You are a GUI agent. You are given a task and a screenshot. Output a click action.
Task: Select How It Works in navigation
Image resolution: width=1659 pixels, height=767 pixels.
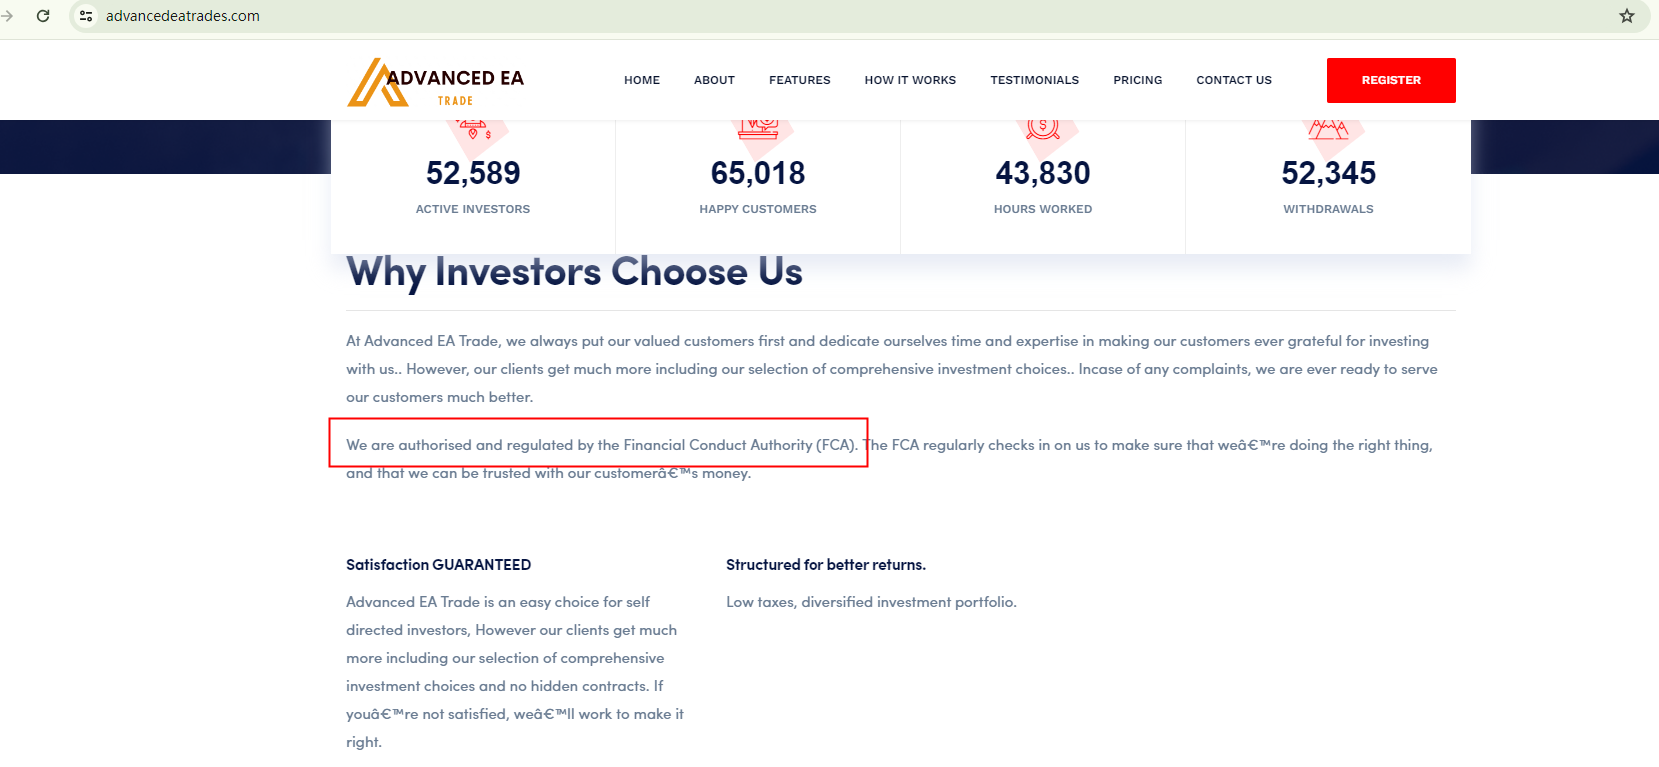[x=910, y=80]
